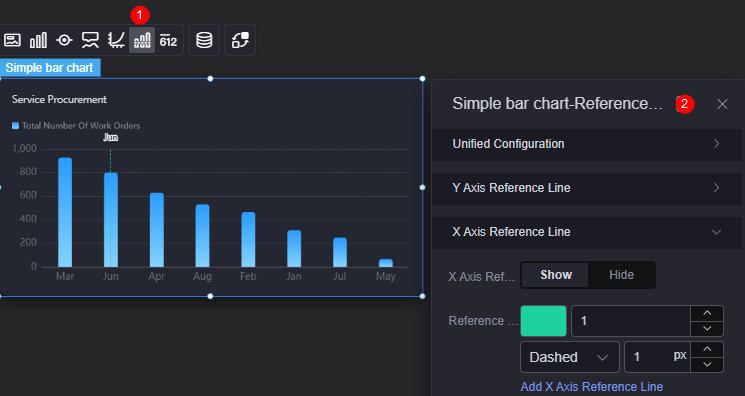This screenshot has width=745, height=396.
Task: Click the tooltip speech bubble icon
Action: point(90,40)
